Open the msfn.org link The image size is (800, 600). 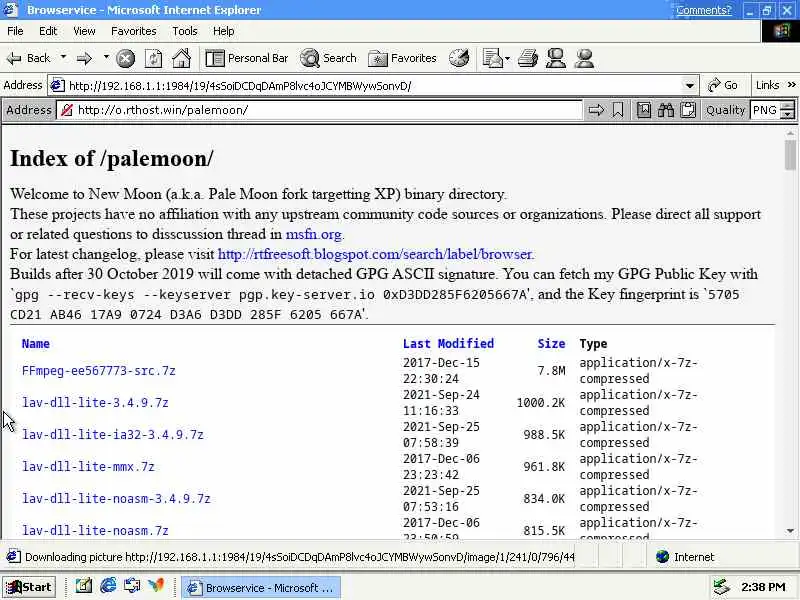(313, 234)
